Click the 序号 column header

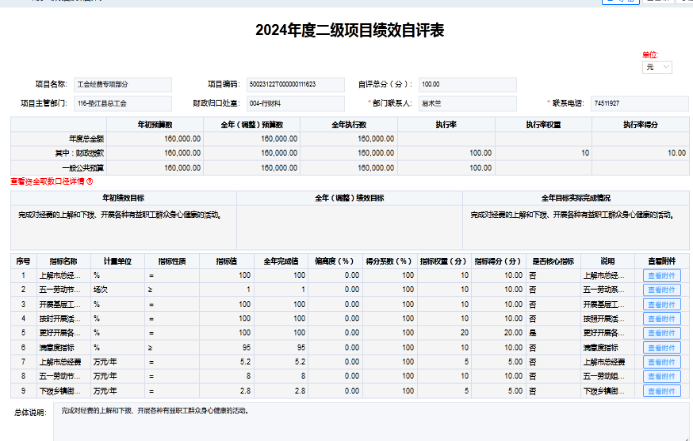(x=23, y=262)
